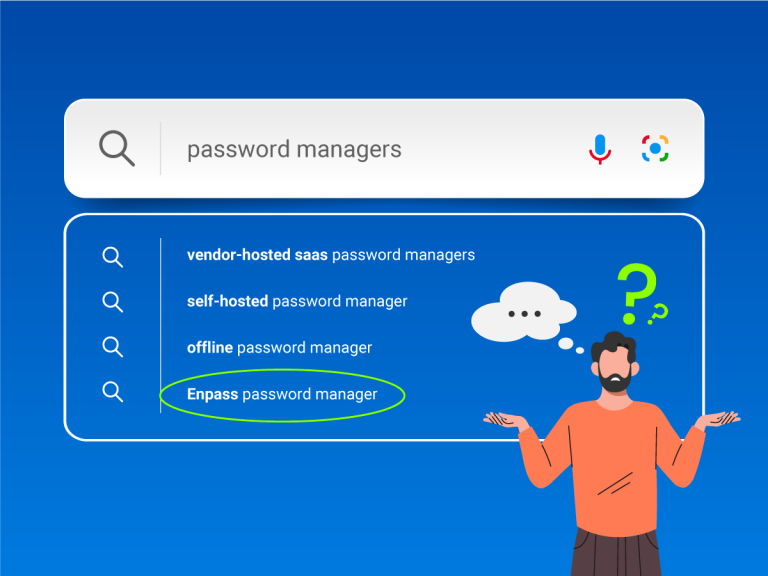This screenshot has width=768, height=576.
Task: Click search icon beside vendor-hosted saas suggestion
Action: pyautogui.click(x=113, y=257)
